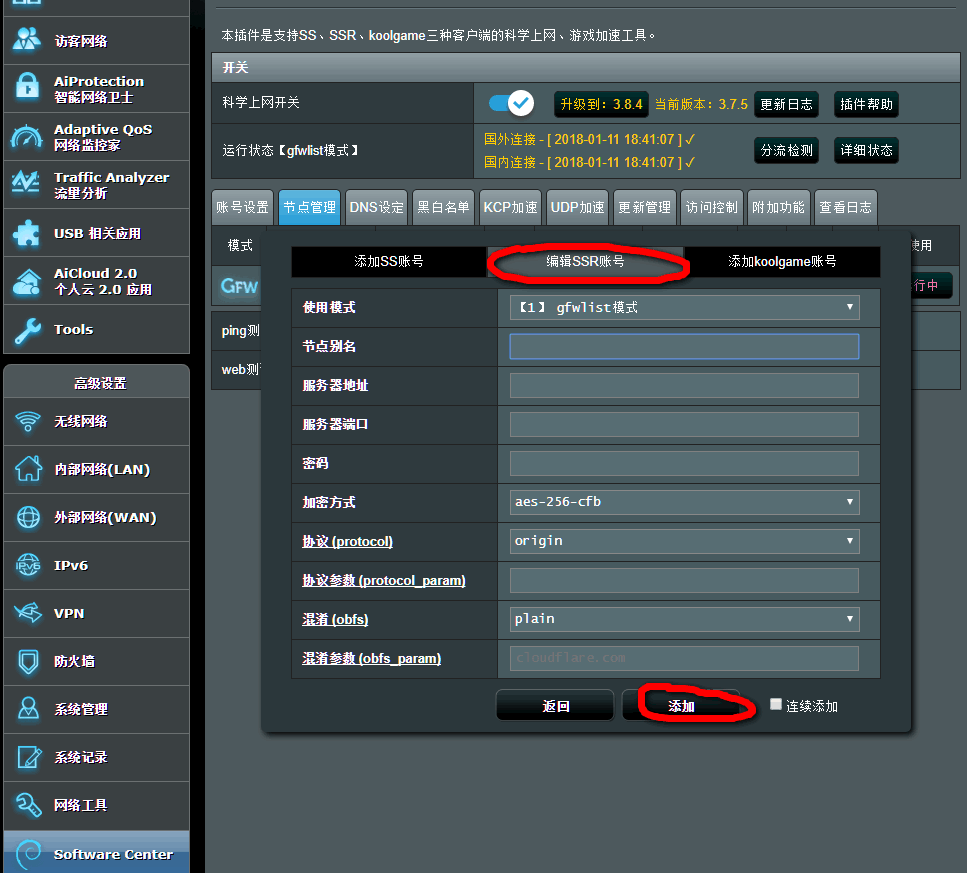The image size is (967, 873).
Task: Open the 加密方式 aes-256-cfb dropdown
Action: click(x=684, y=502)
